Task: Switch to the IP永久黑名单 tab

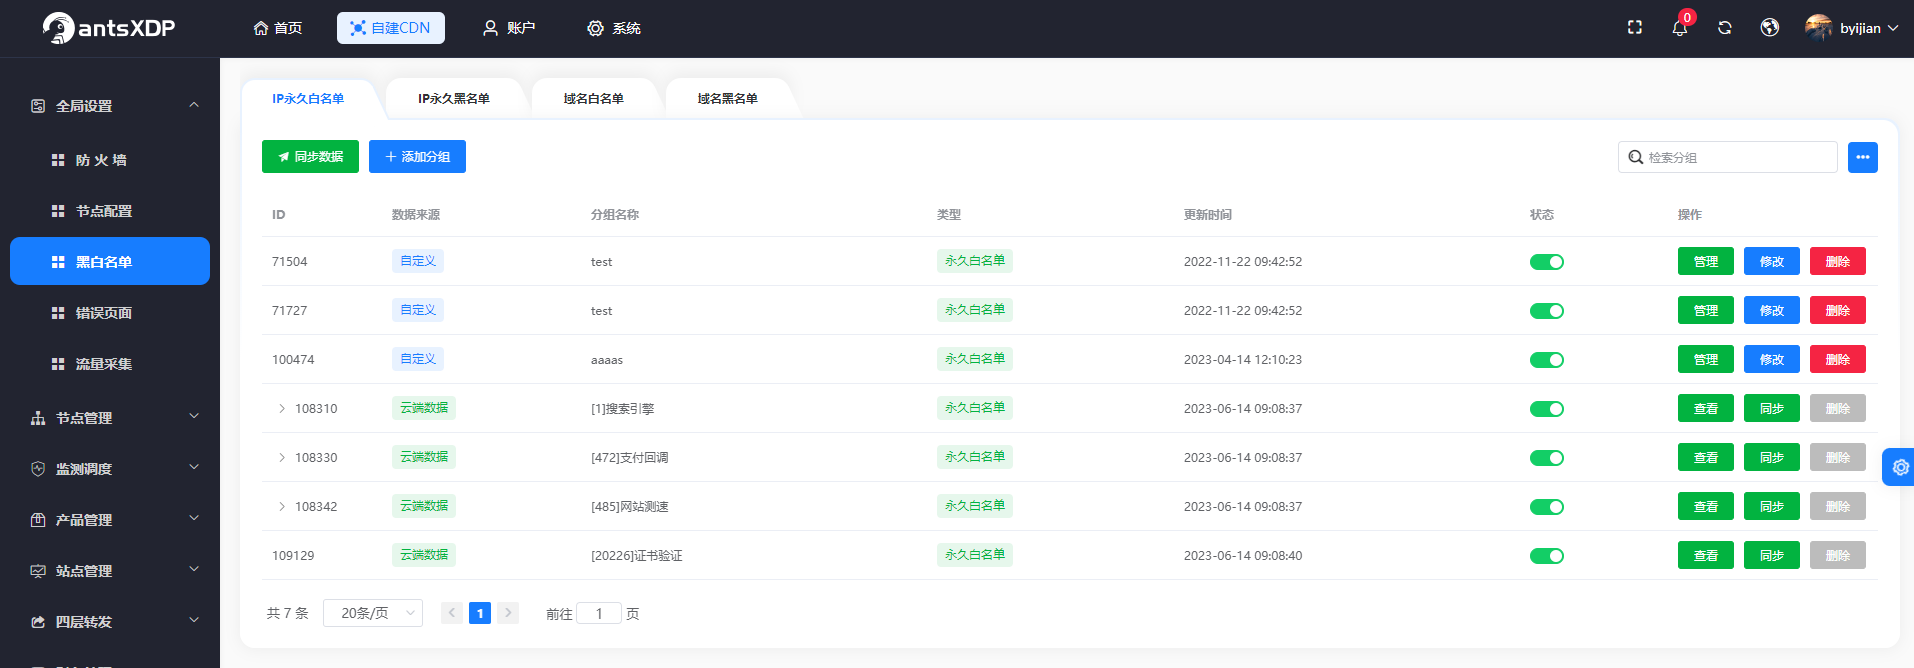Action: [x=453, y=99]
